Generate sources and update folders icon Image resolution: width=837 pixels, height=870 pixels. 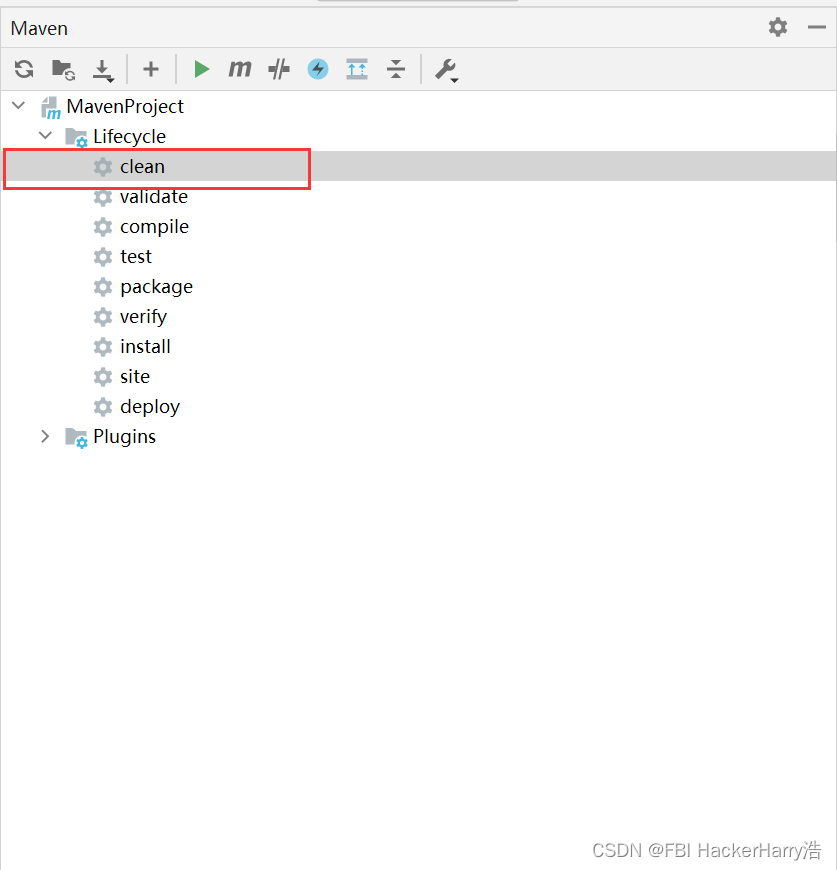click(63, 70)
